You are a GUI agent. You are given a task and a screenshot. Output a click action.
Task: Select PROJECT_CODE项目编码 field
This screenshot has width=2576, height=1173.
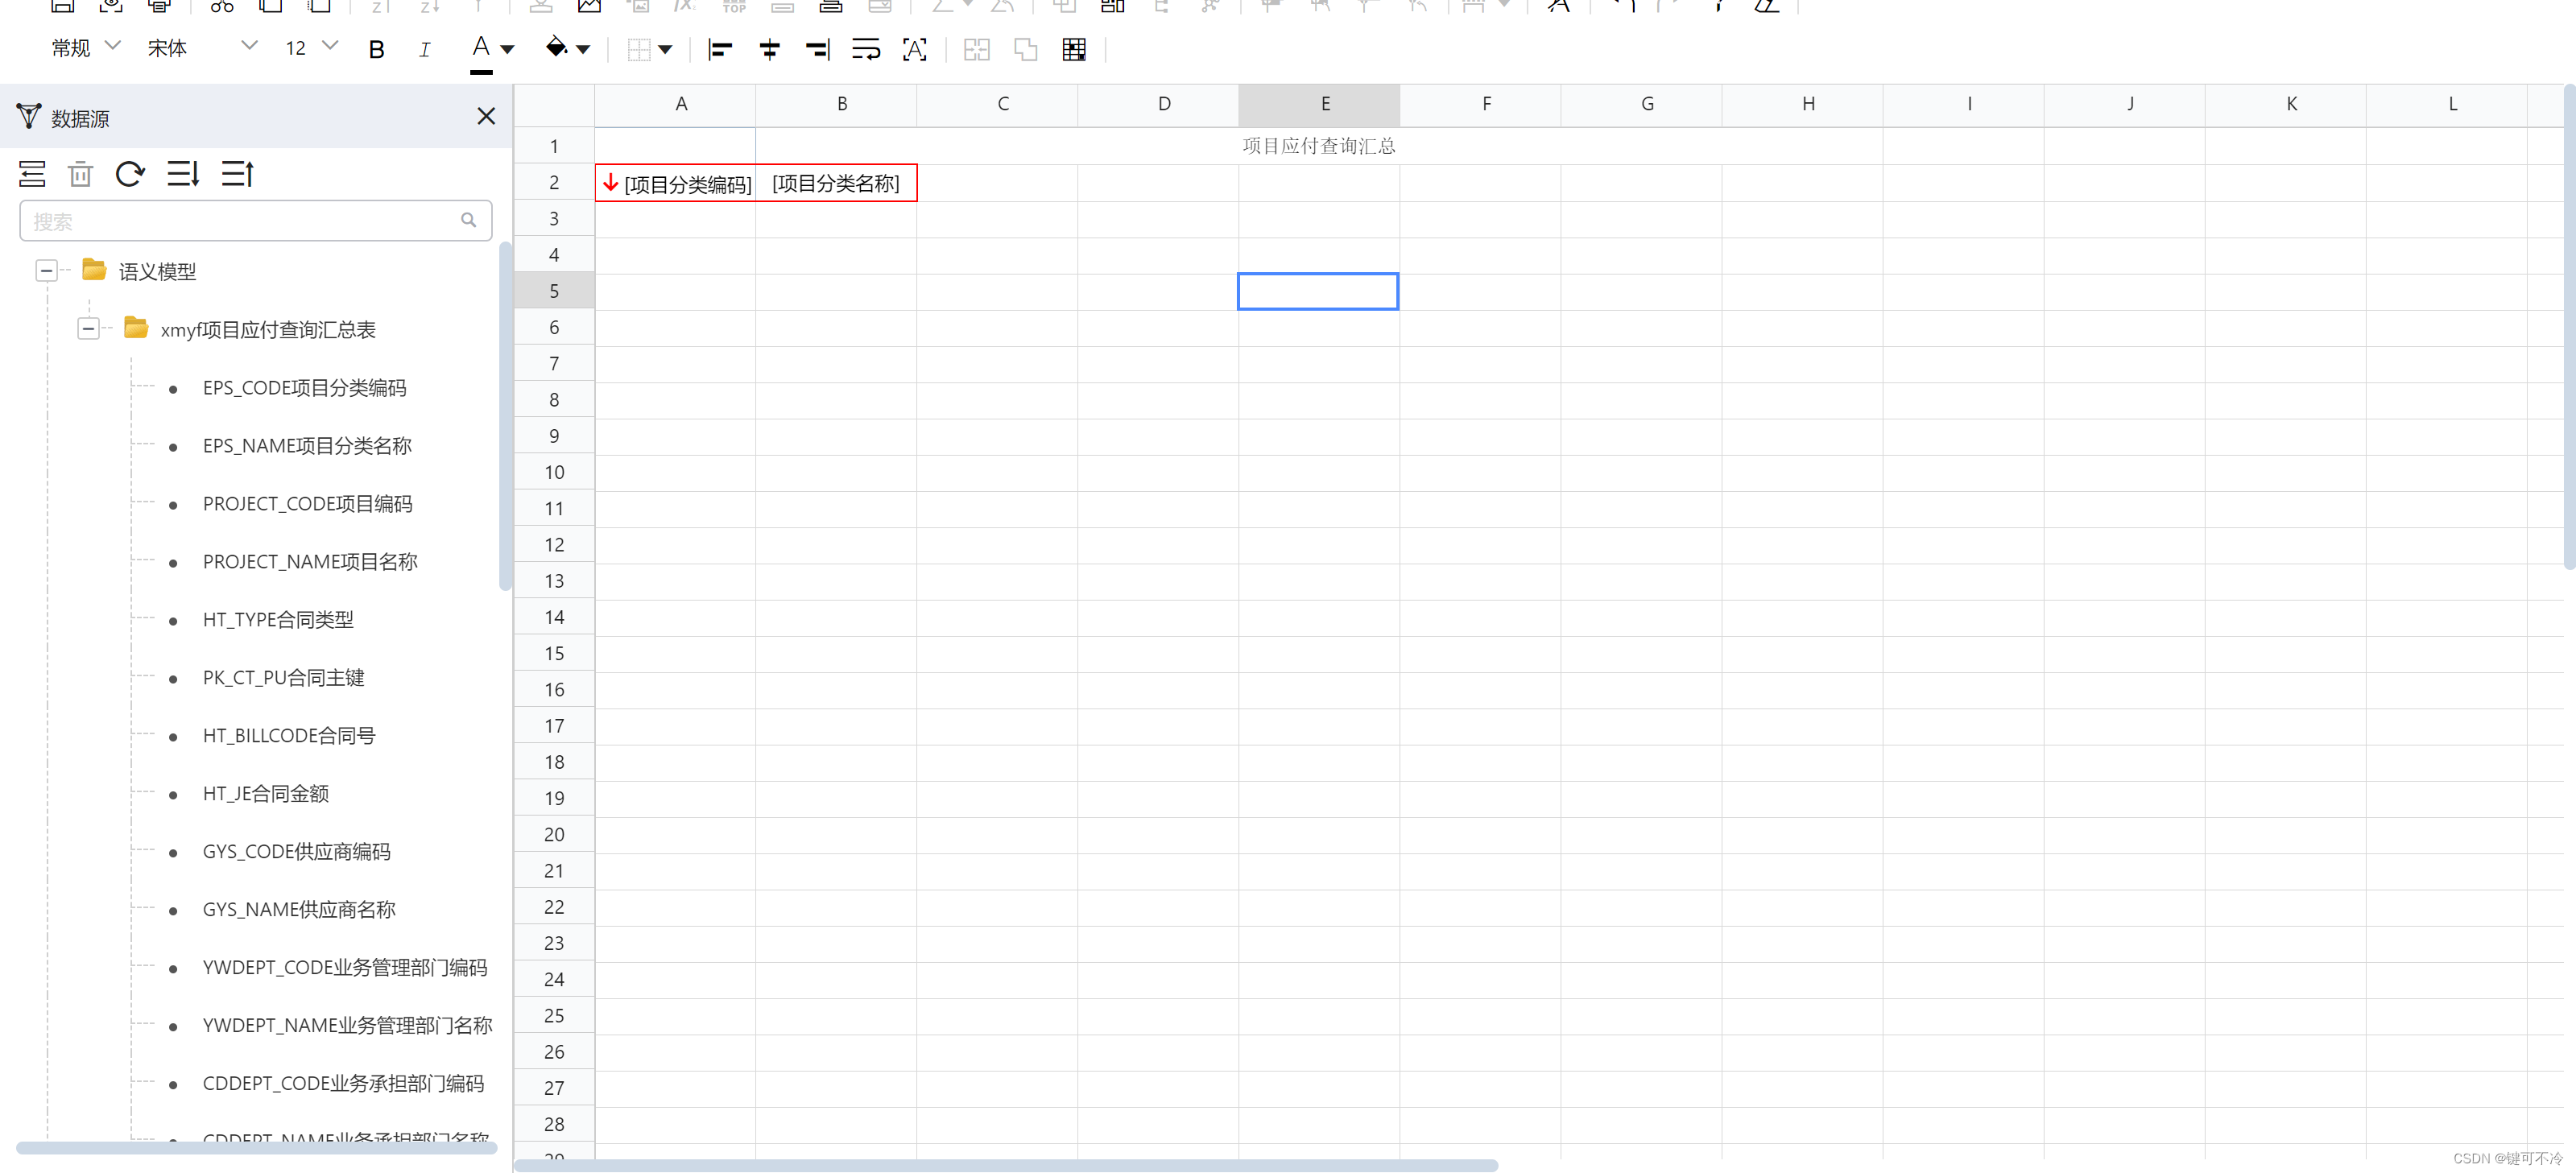pyautogui.click(x=307, y=504)
